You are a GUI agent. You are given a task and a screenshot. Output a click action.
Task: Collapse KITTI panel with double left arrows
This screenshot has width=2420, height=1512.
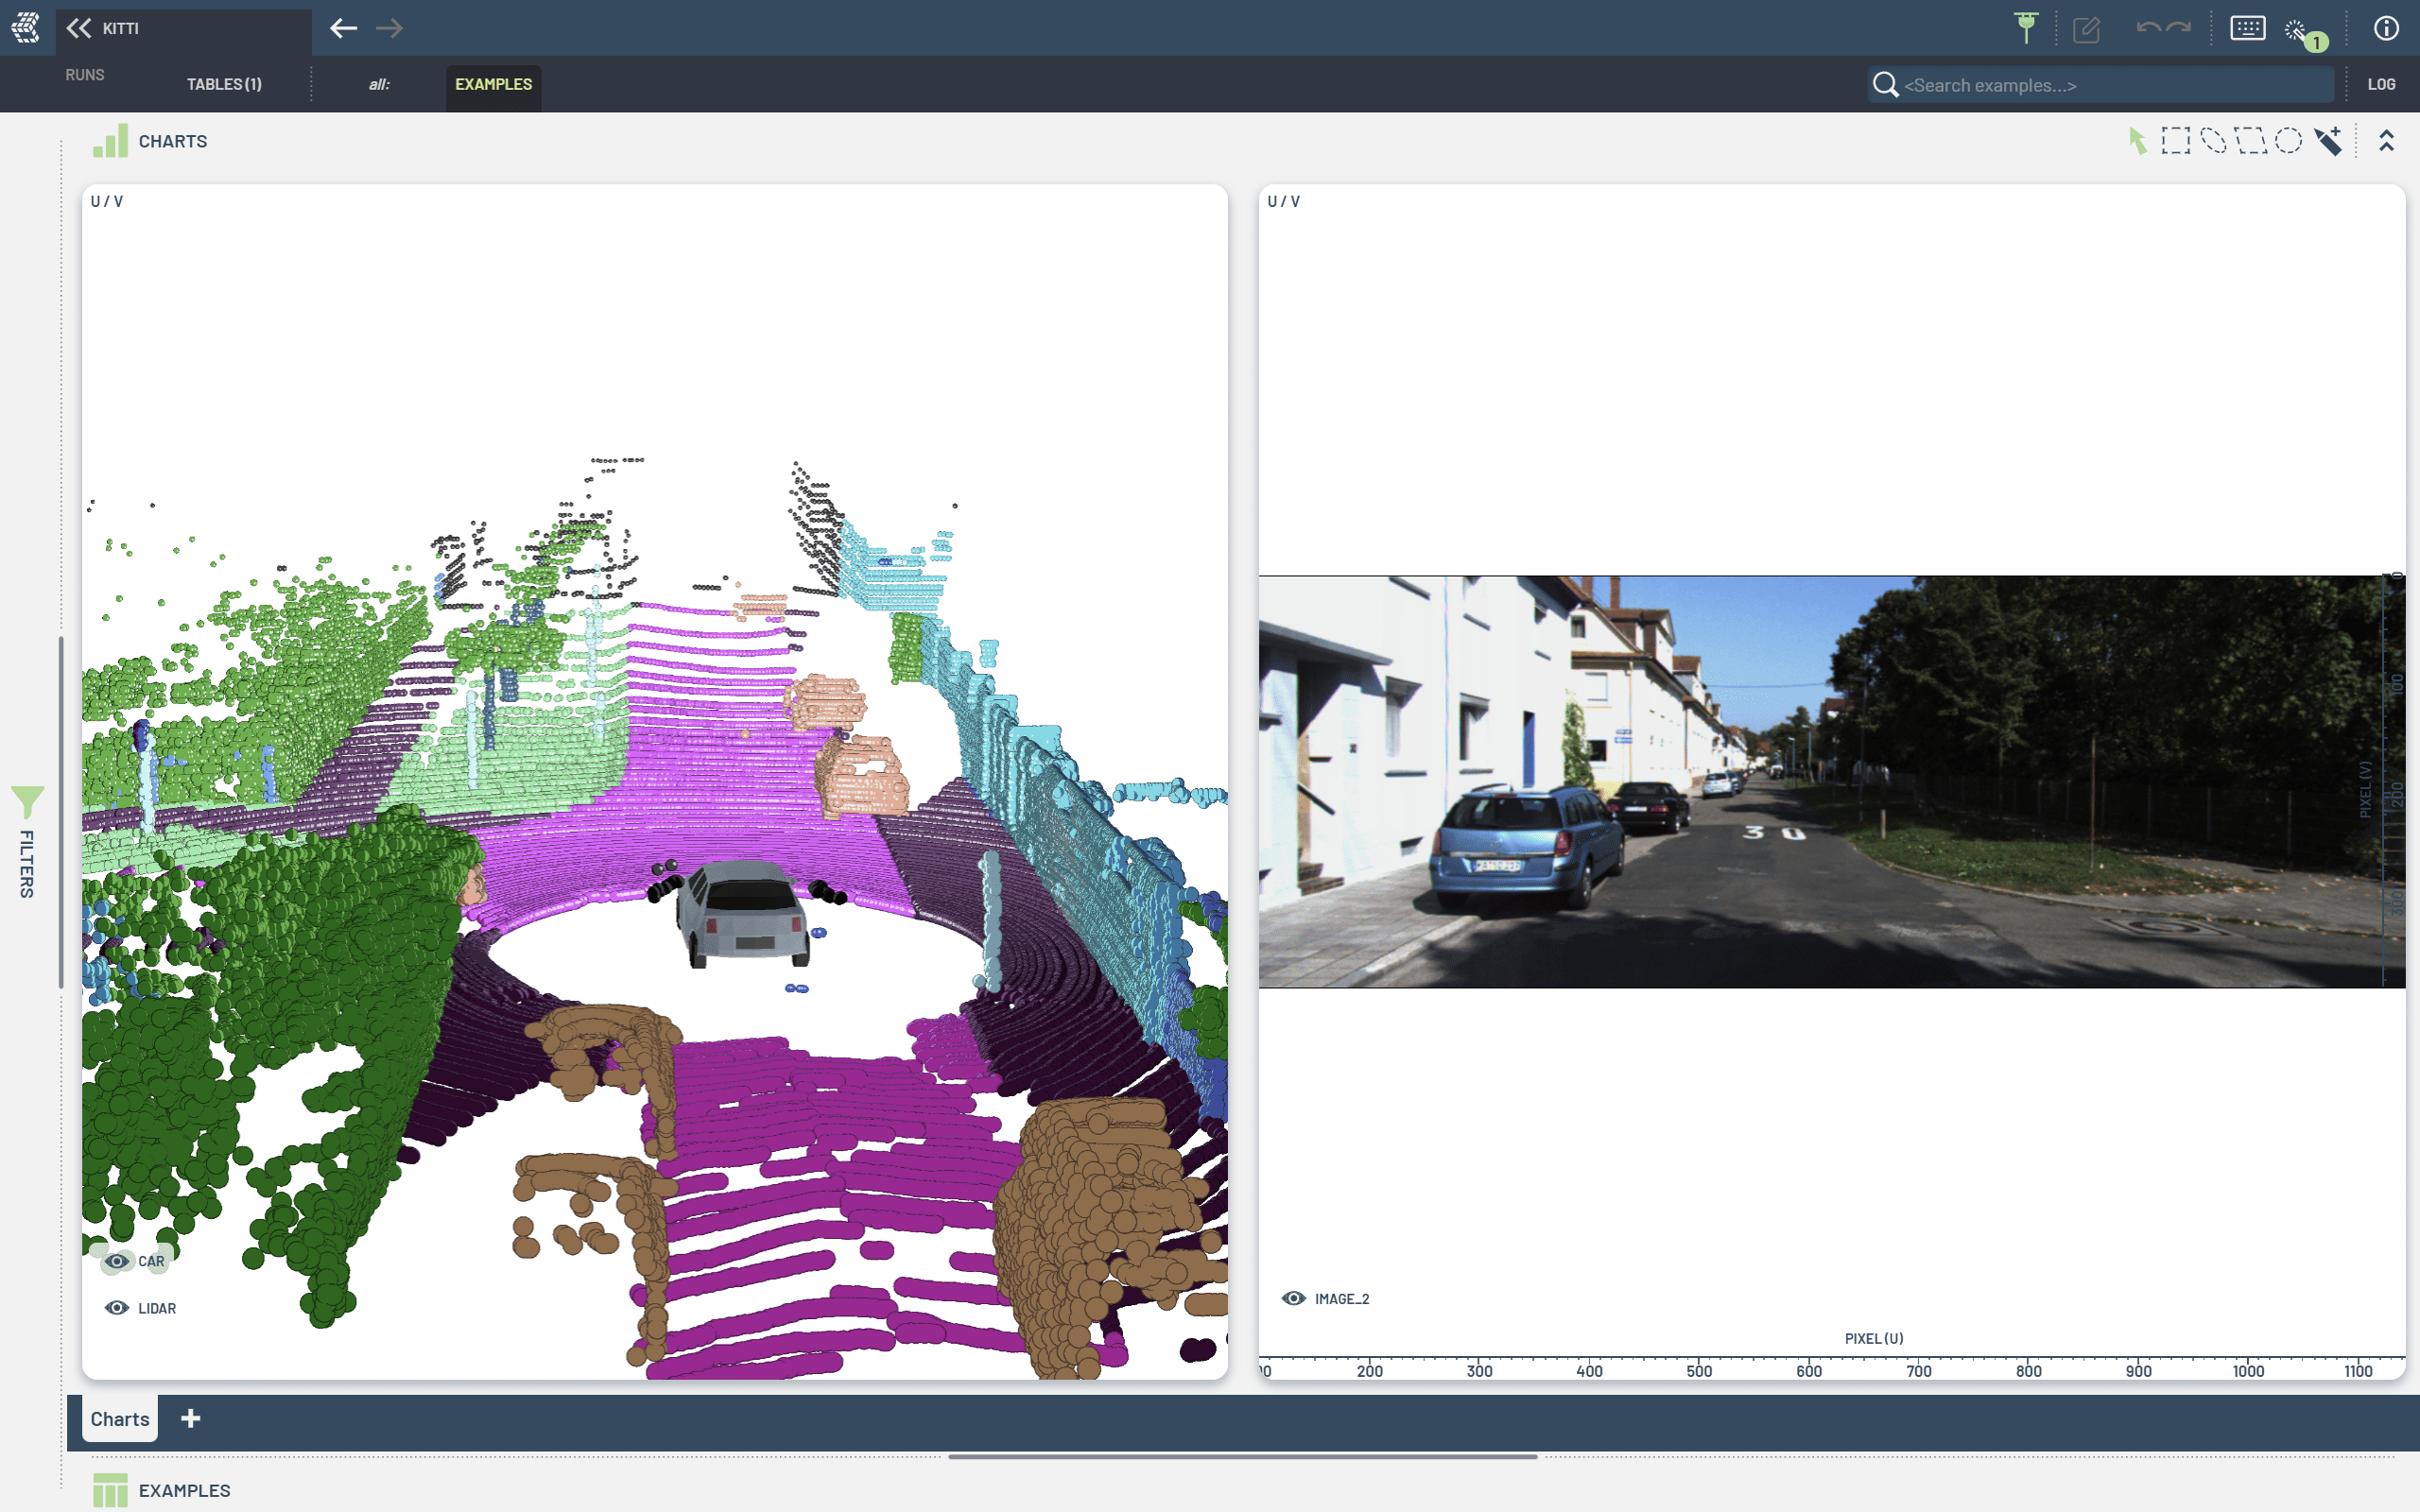[x=79, y=28]
